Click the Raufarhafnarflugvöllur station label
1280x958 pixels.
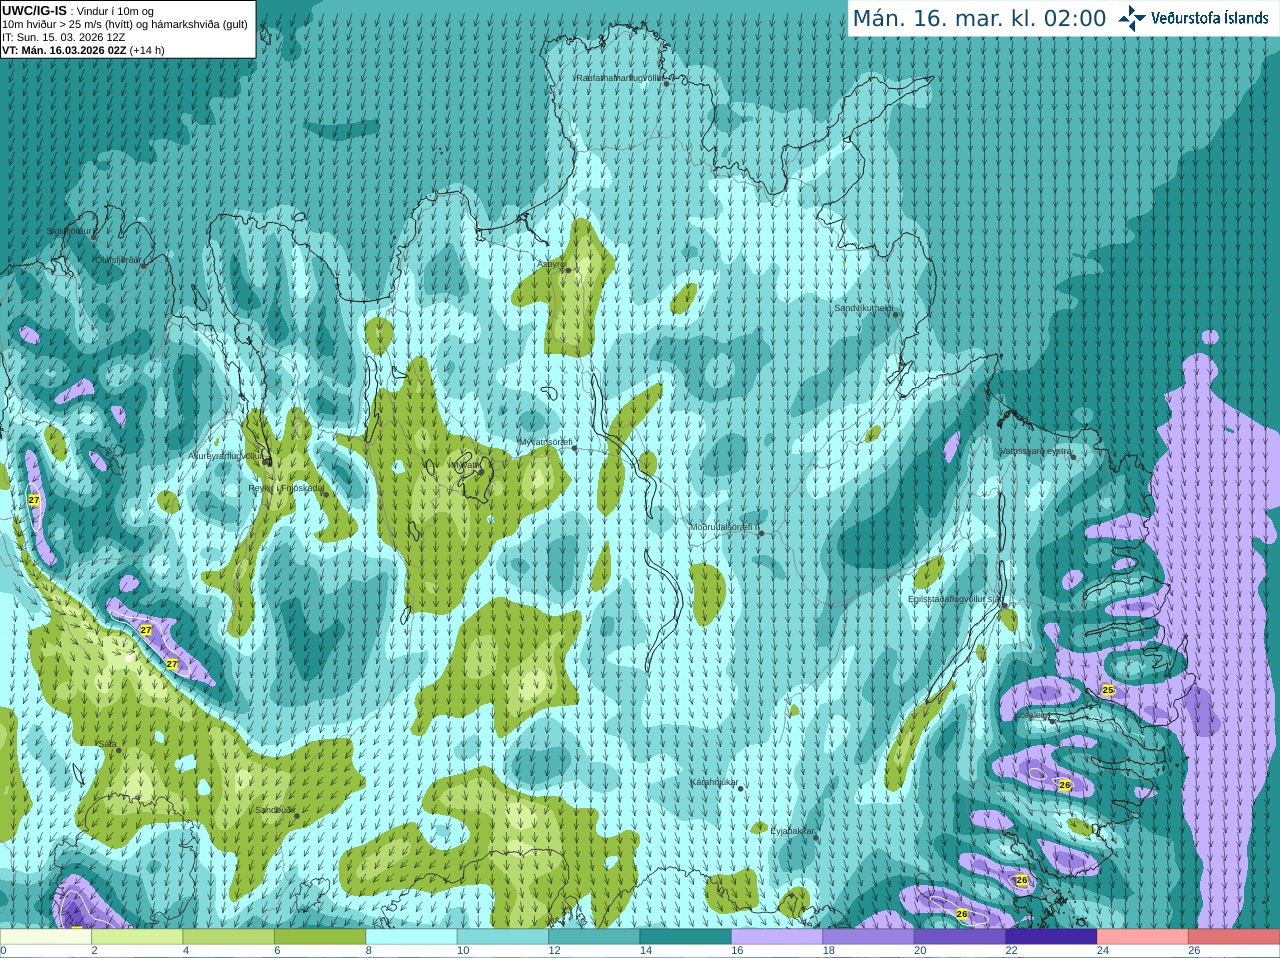(x=619, y=77)
